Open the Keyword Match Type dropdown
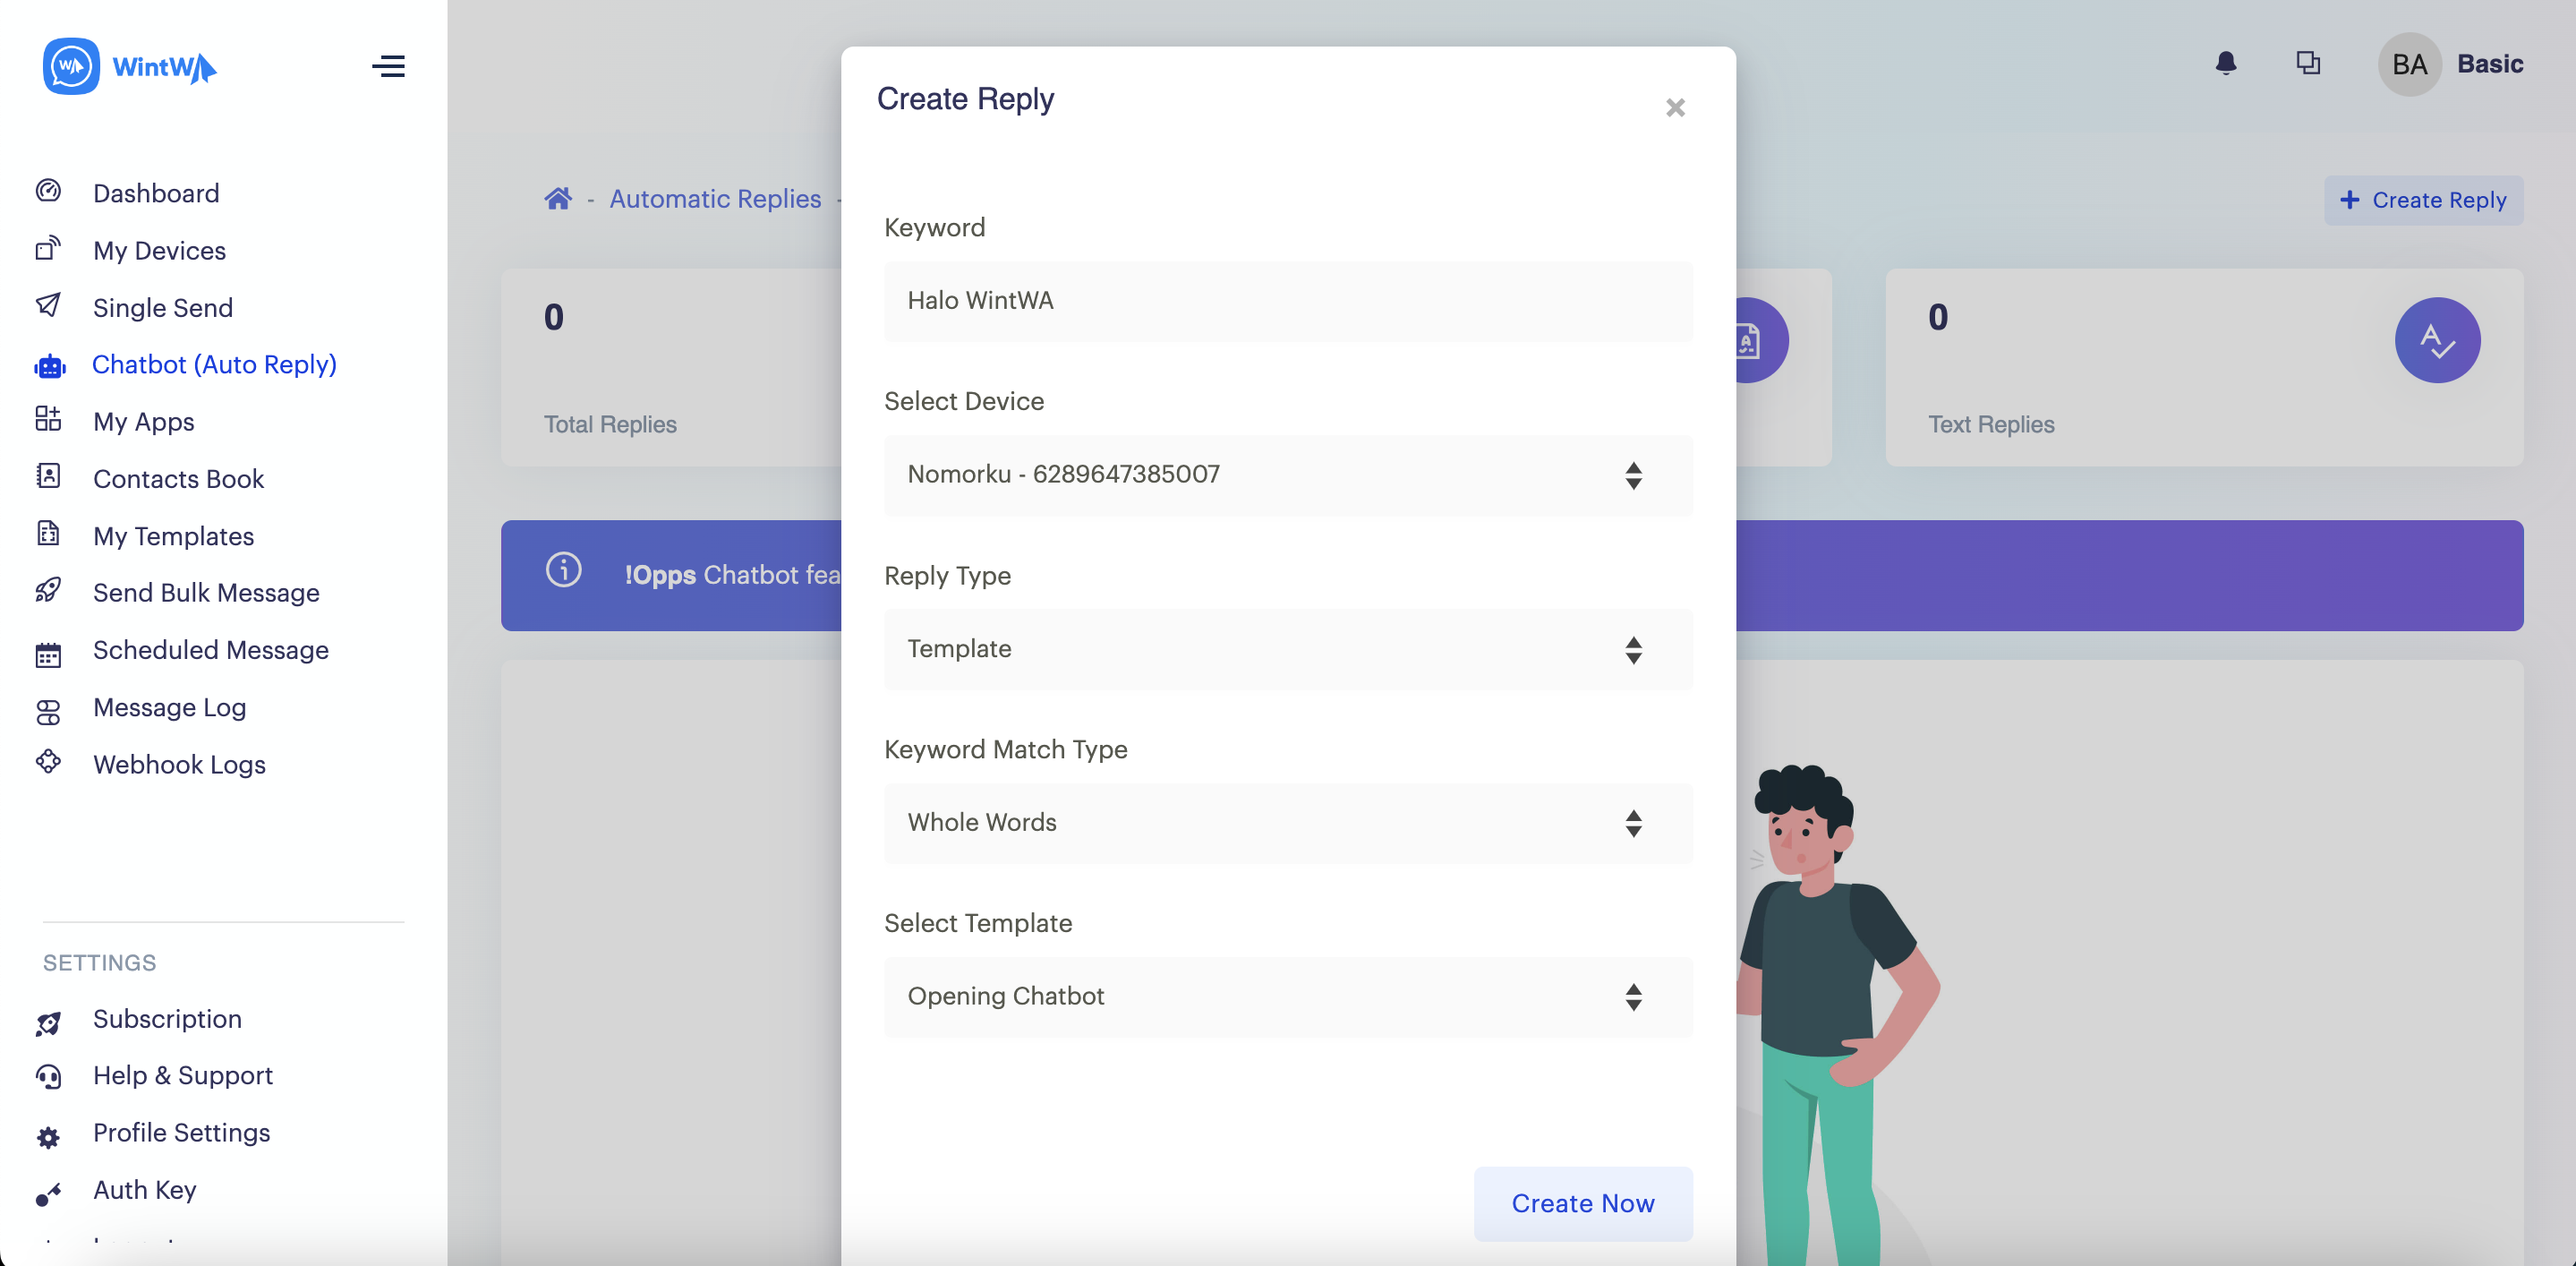2576x1266 pixels. pos(1287,823)
